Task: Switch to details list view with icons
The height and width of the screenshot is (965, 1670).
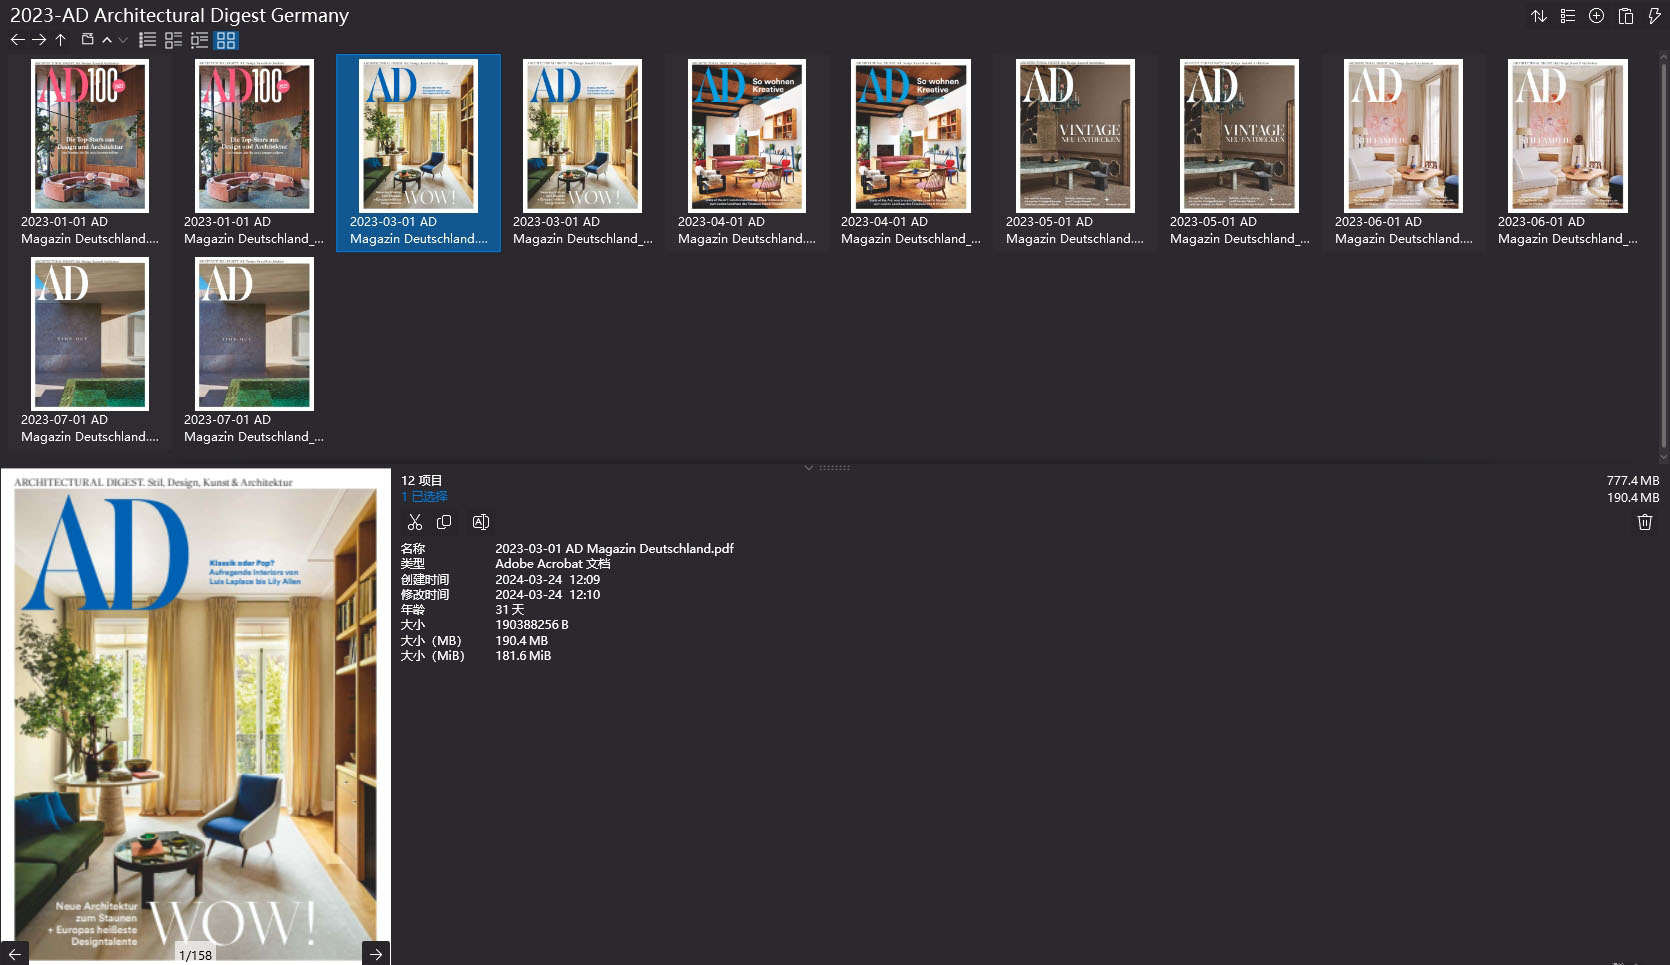Action: pyautogui.click(x=173, y=40)
